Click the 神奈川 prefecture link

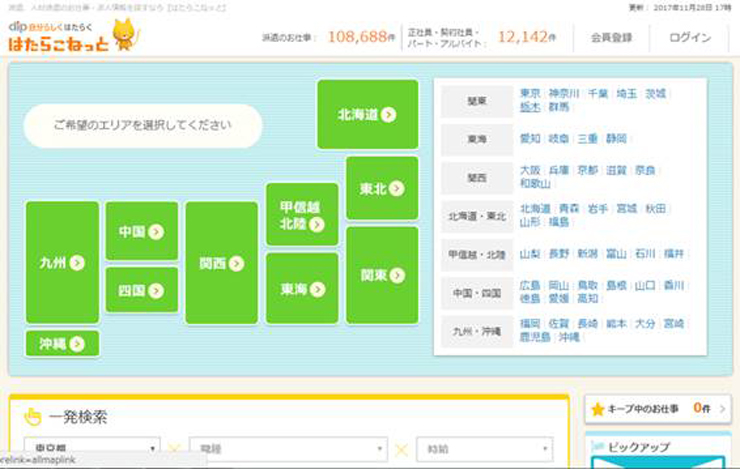[x=564, y=93]
